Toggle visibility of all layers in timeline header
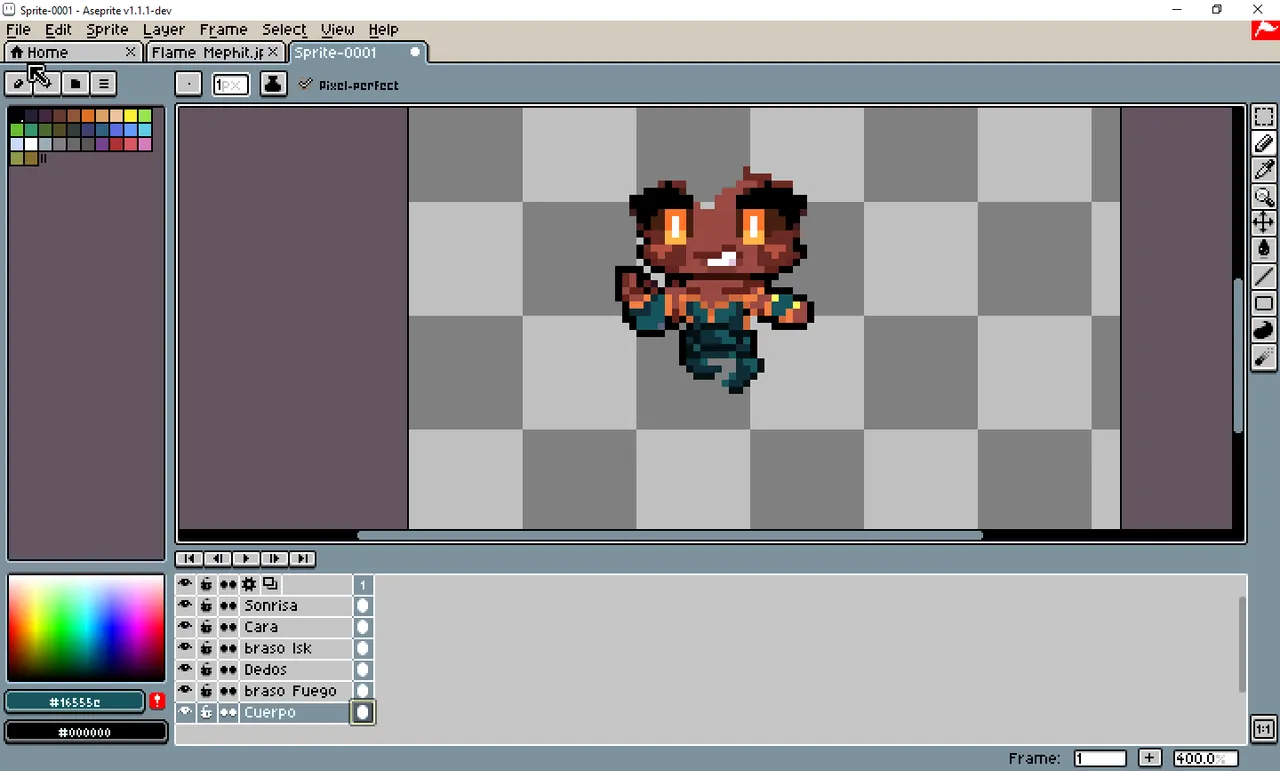The width and height of the screenshot is (1280, 771). tap(185, 584)
